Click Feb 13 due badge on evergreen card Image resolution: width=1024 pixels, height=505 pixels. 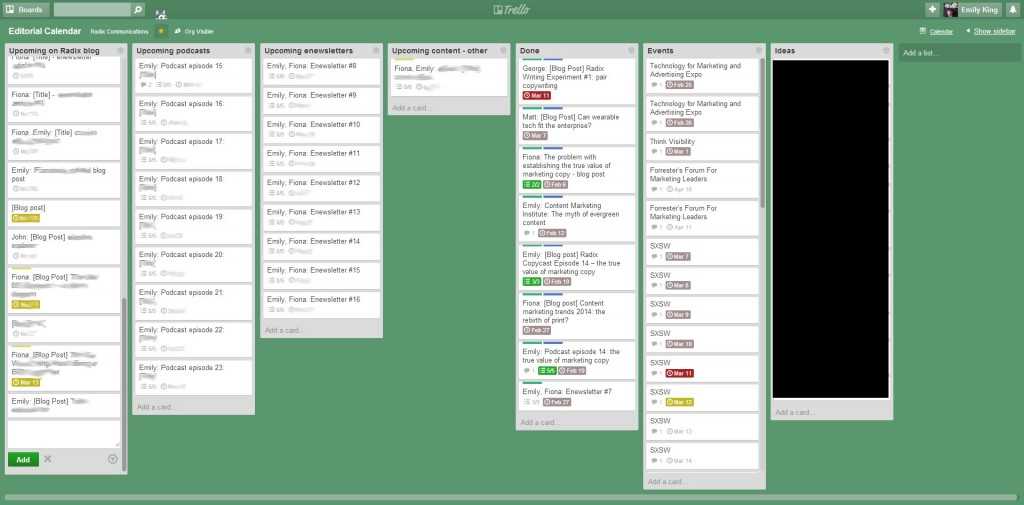tap(552, 233)
